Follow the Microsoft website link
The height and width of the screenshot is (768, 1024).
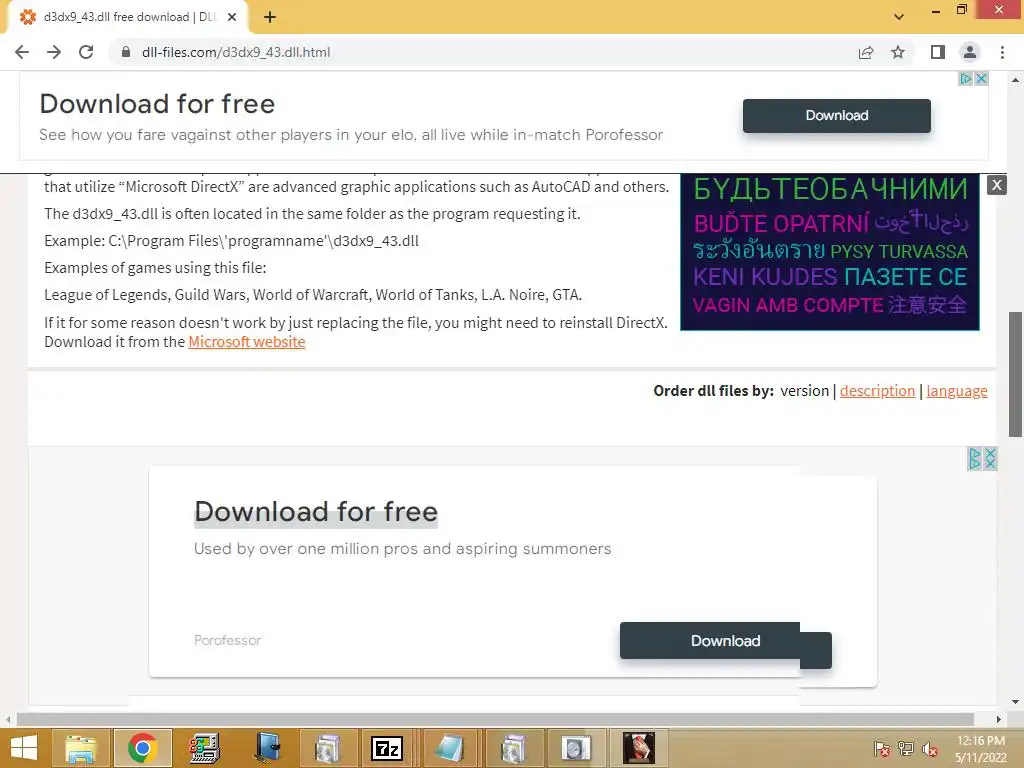point(246,342)
